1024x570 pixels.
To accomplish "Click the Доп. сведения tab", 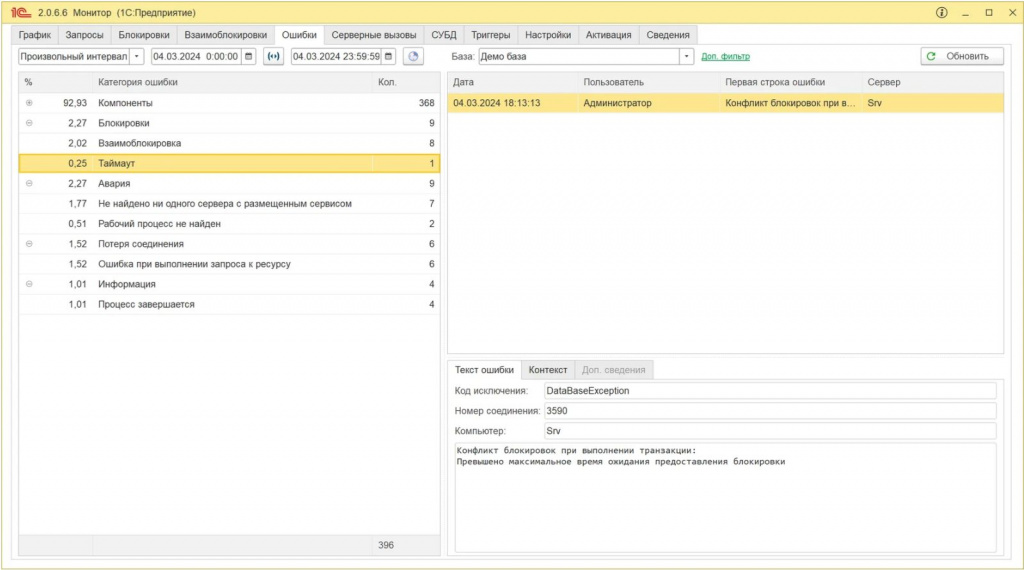I will click(x=613, y=370).
